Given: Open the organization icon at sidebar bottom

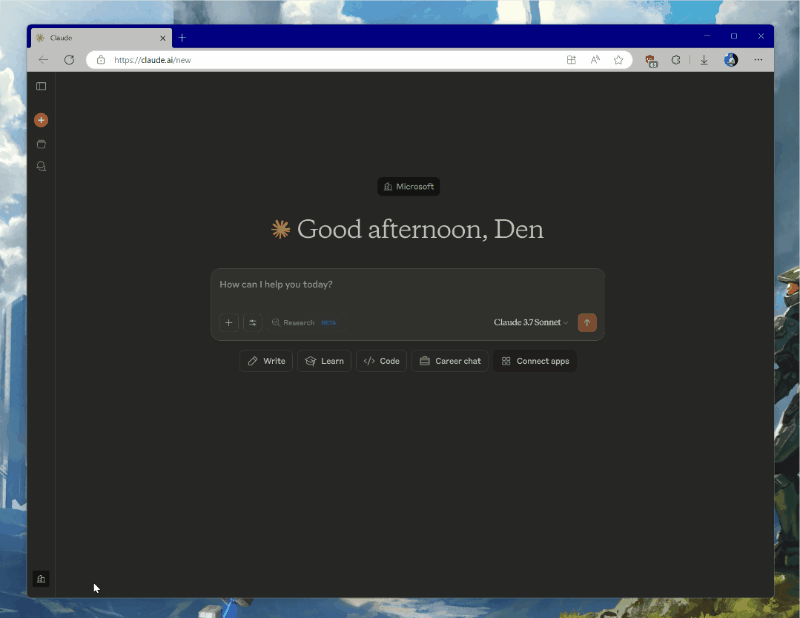Looking at the screenshot, I should [x=41, y=579].
